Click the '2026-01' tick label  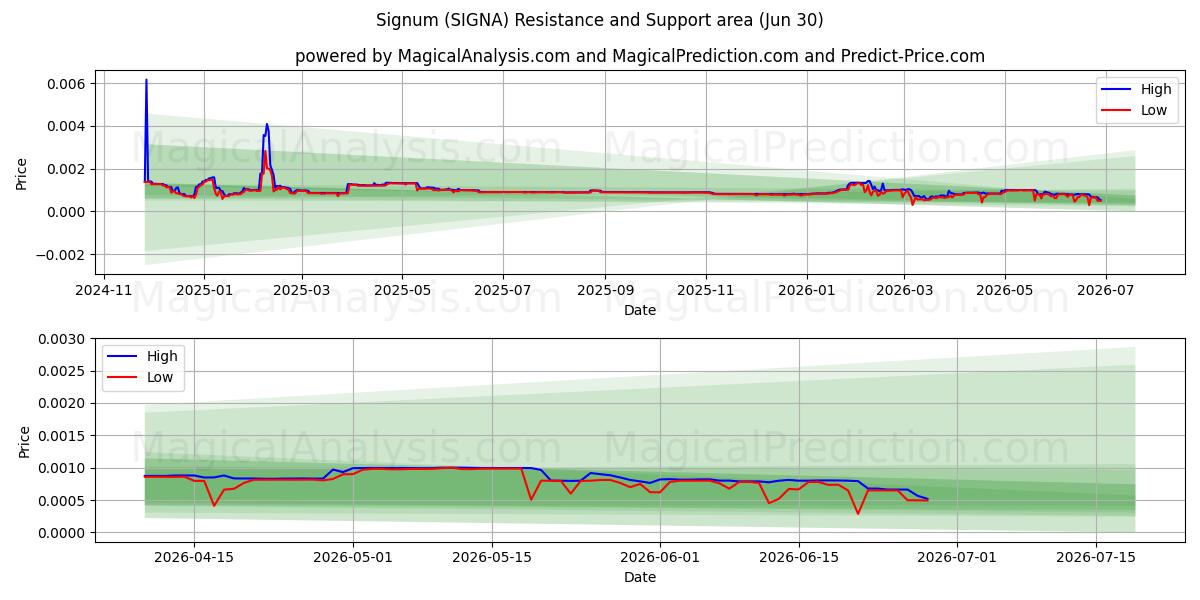(x=806, y=290)
